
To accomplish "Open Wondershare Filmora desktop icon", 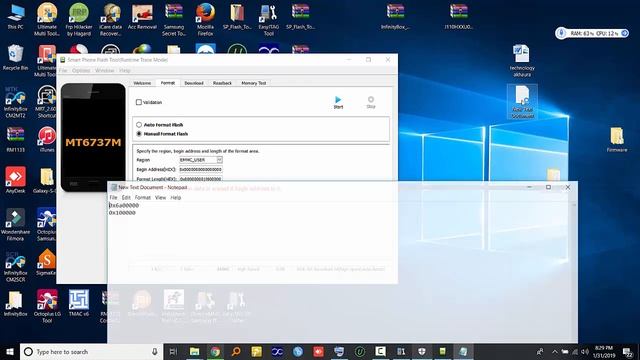I will click(x=16, y=224).
